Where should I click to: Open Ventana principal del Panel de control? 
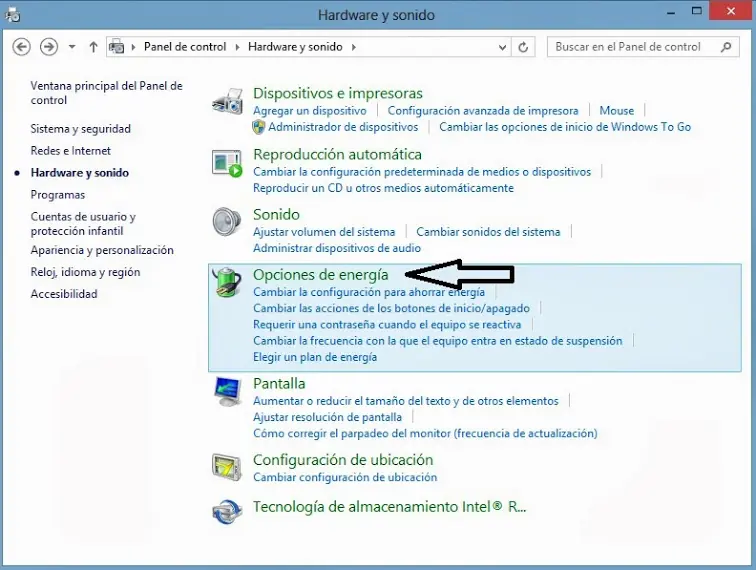tap(107, 93)
